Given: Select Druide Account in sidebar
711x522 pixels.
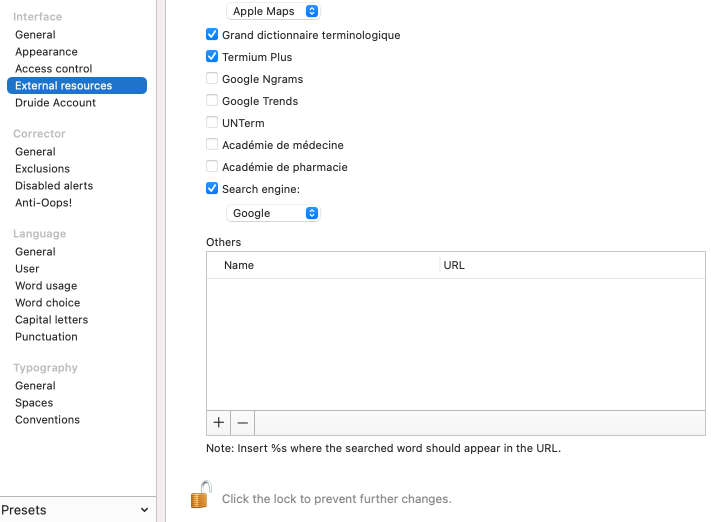Looking at the screenshot, I should (55, 103).
